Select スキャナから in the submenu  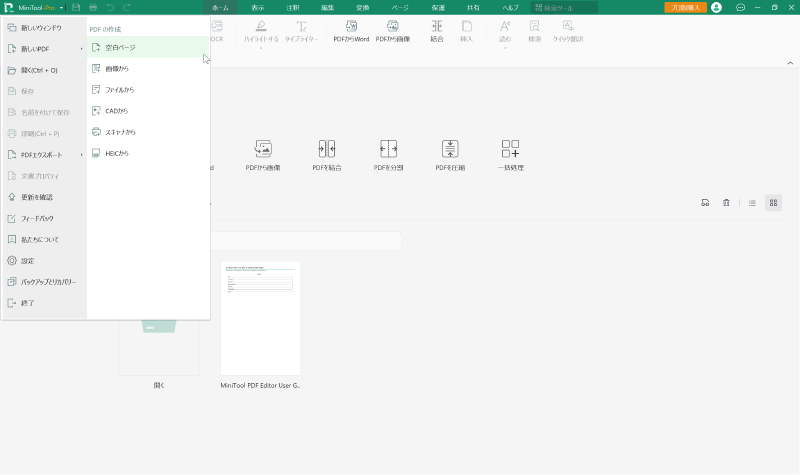click(x=120, y=132)
